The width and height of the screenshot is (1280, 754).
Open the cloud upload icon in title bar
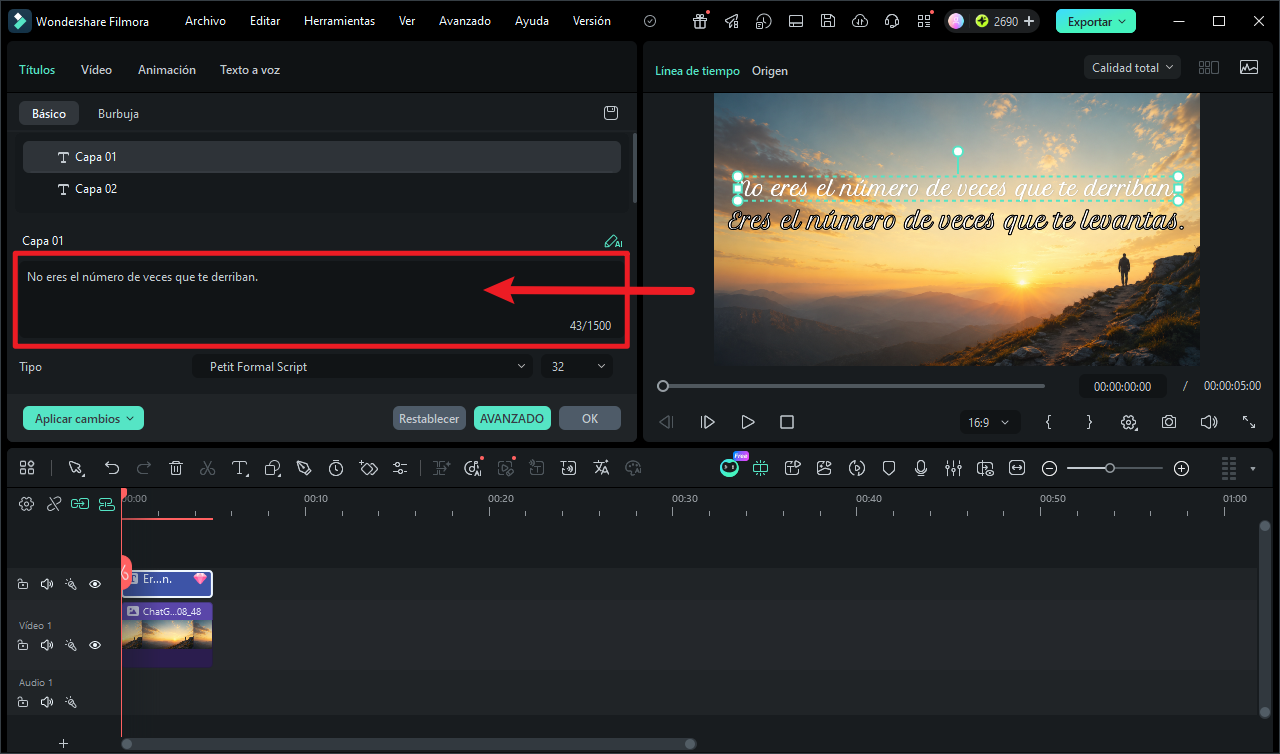(860, 21)
